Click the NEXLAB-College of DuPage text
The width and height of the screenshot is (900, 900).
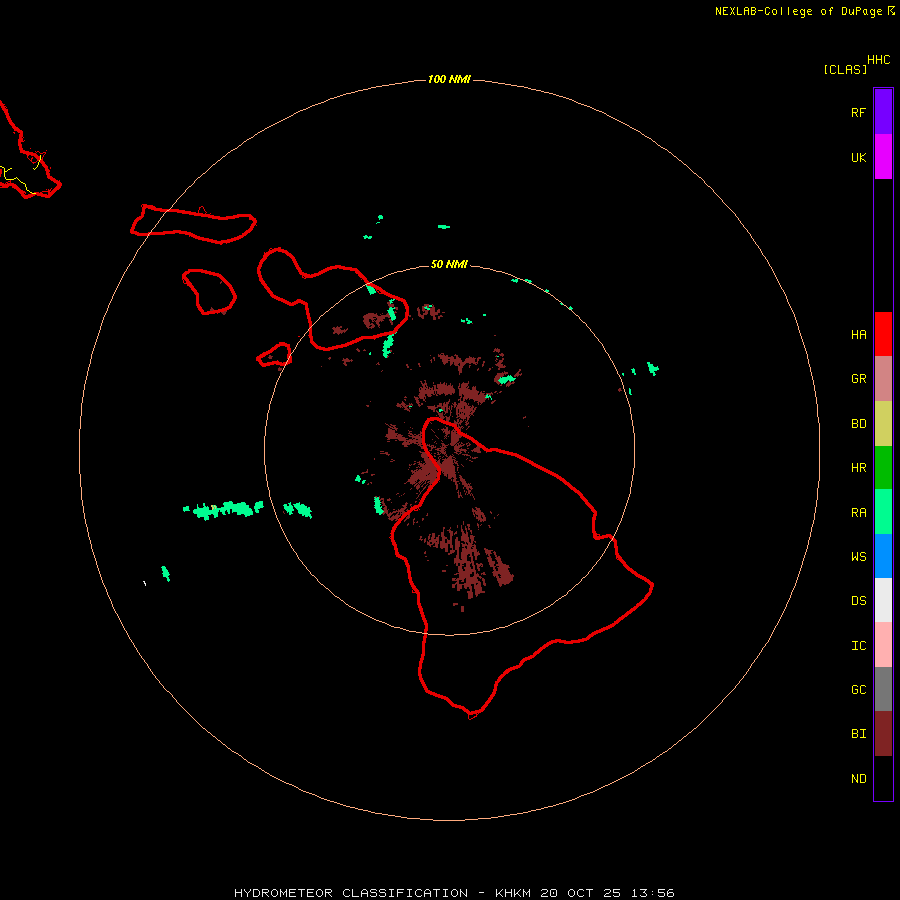798,11
